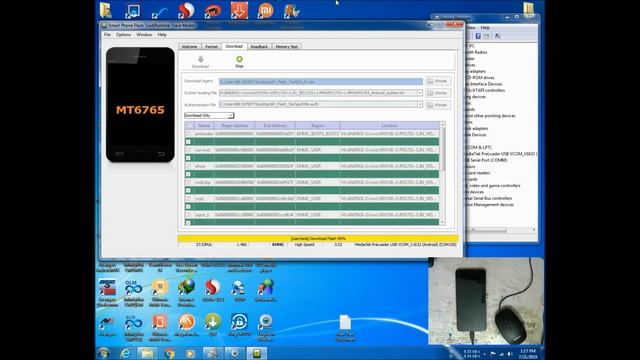640x360 pixels.
Task: Open the red Snapdragon shortcut on top desktop row
Action: point(186,11)
